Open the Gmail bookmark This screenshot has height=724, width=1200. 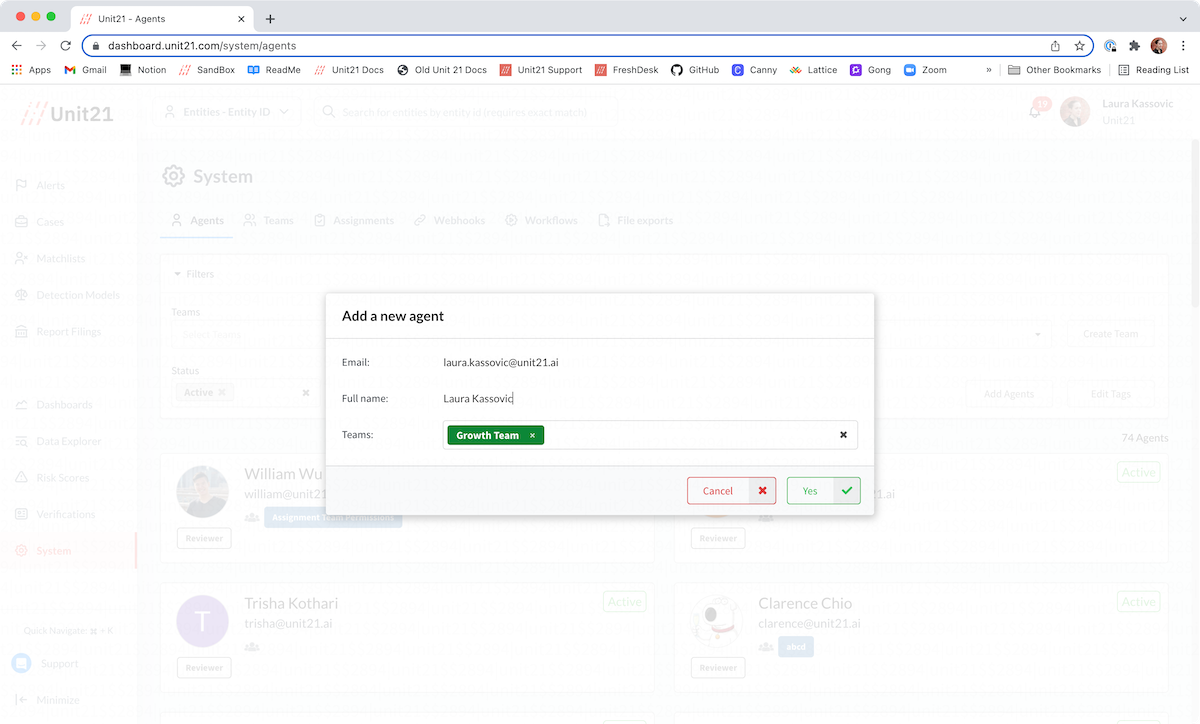85,70
